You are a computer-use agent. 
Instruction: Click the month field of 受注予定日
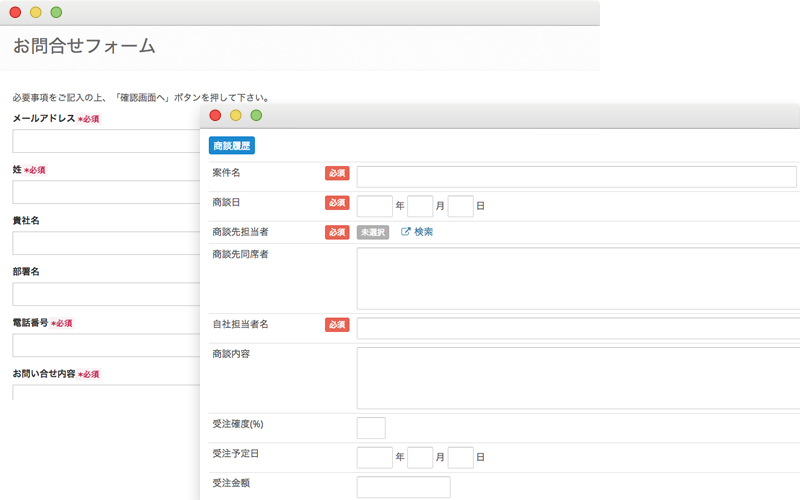tap(420, 458)
